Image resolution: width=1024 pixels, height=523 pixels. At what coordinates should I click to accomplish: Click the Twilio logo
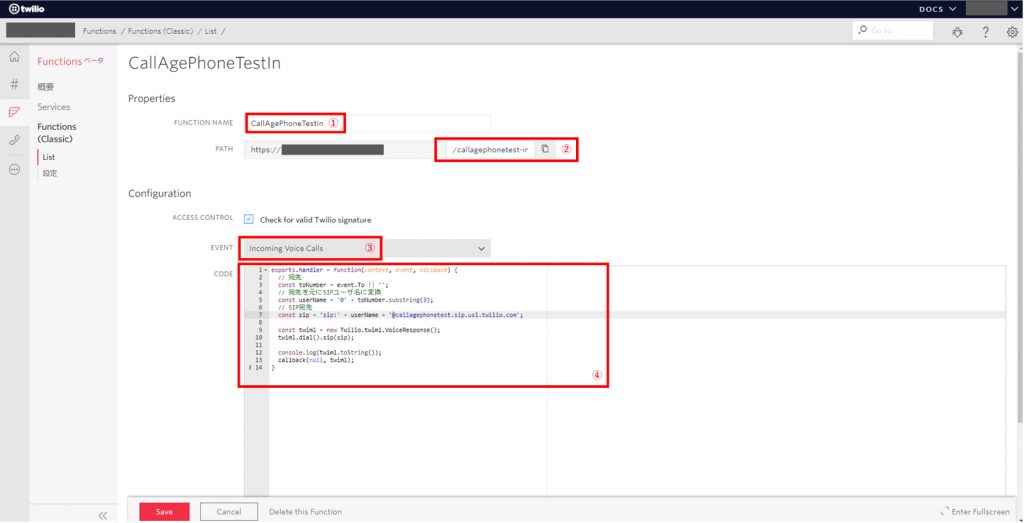(27, 8)
